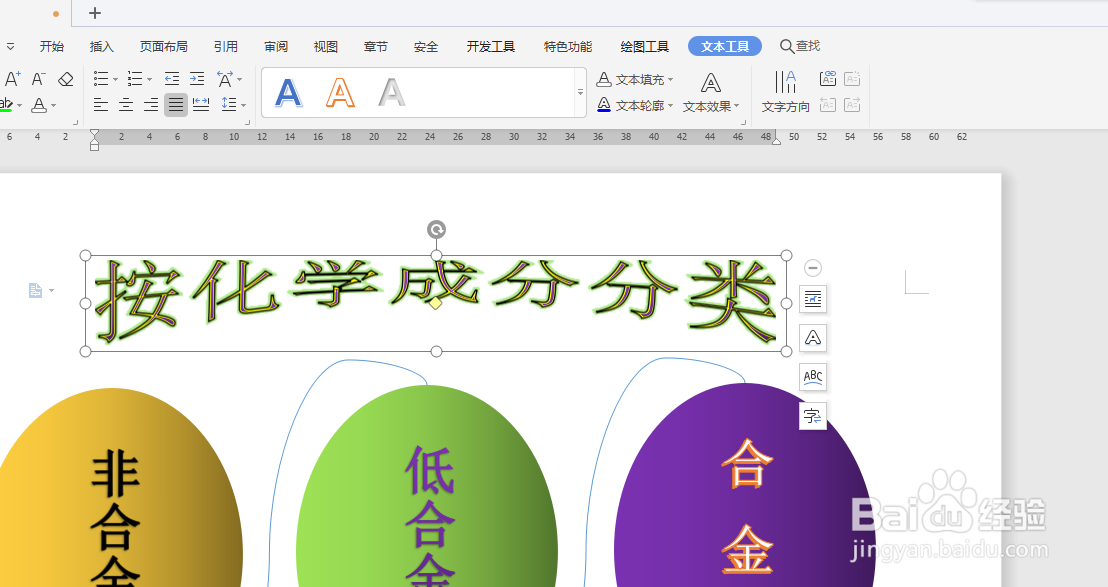Toggle center paragraph alignment
This screenshot has width=1108, height=587.
pos(126,105)
